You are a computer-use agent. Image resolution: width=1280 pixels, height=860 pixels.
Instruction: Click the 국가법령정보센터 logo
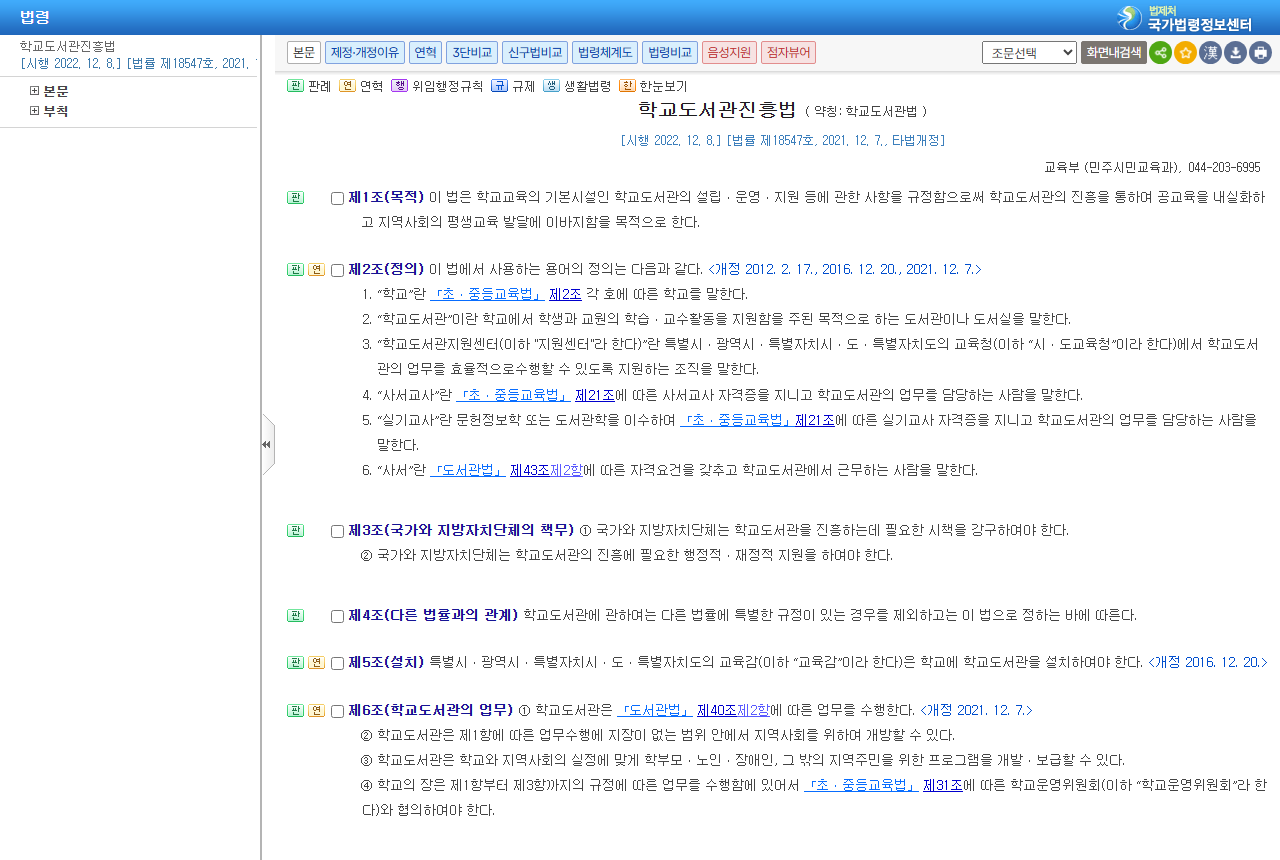point(1184,18)
